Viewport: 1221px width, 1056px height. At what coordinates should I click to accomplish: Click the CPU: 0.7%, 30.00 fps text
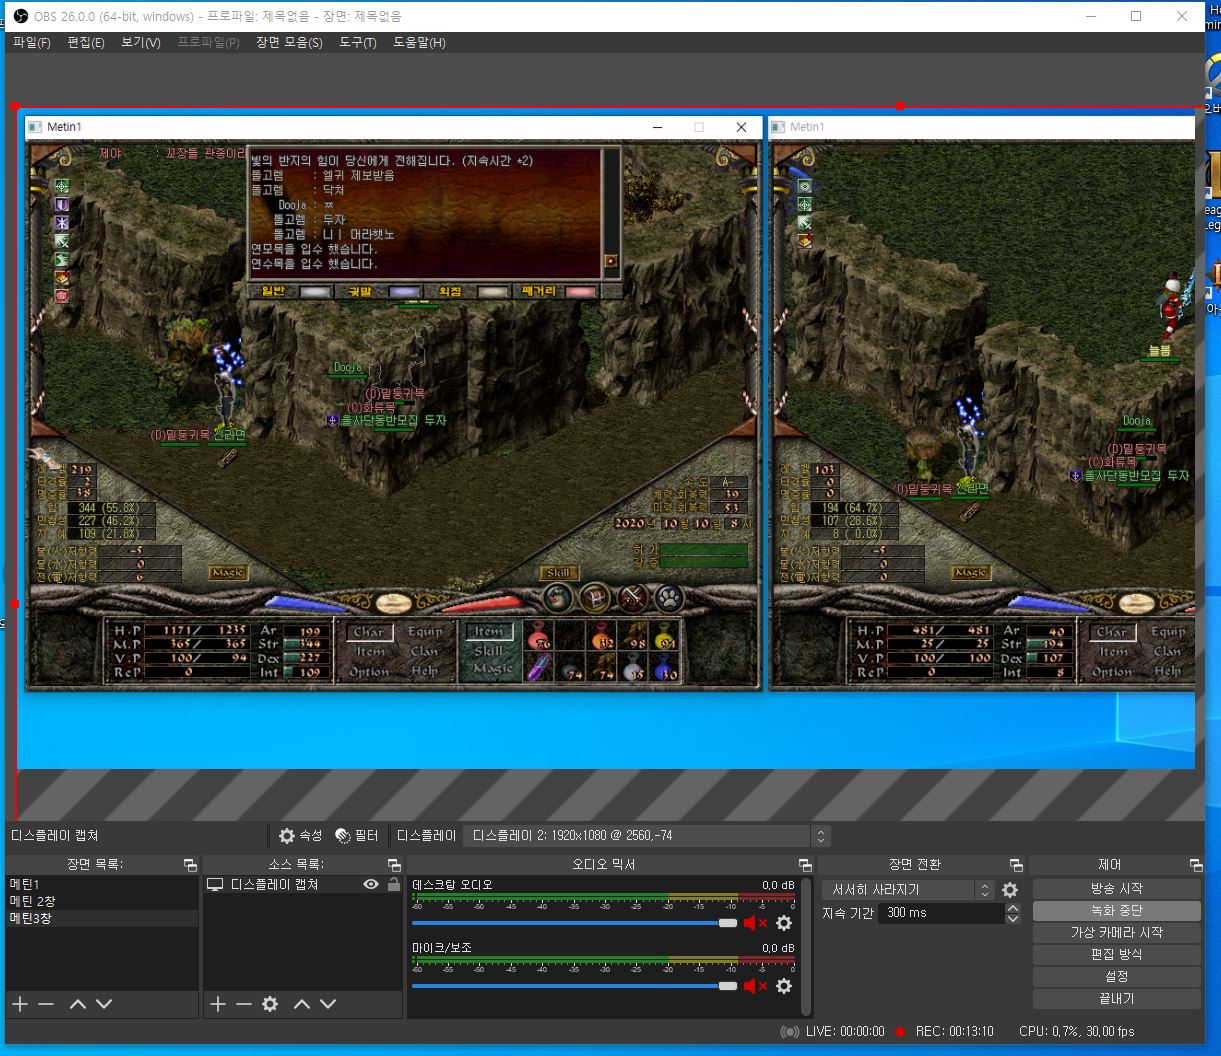pos(1077,1032)
